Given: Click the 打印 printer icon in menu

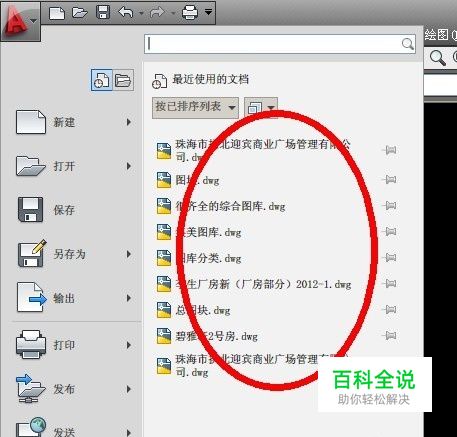Looking at the screenshot, I should pyautogui.click(x=31, y=345).
